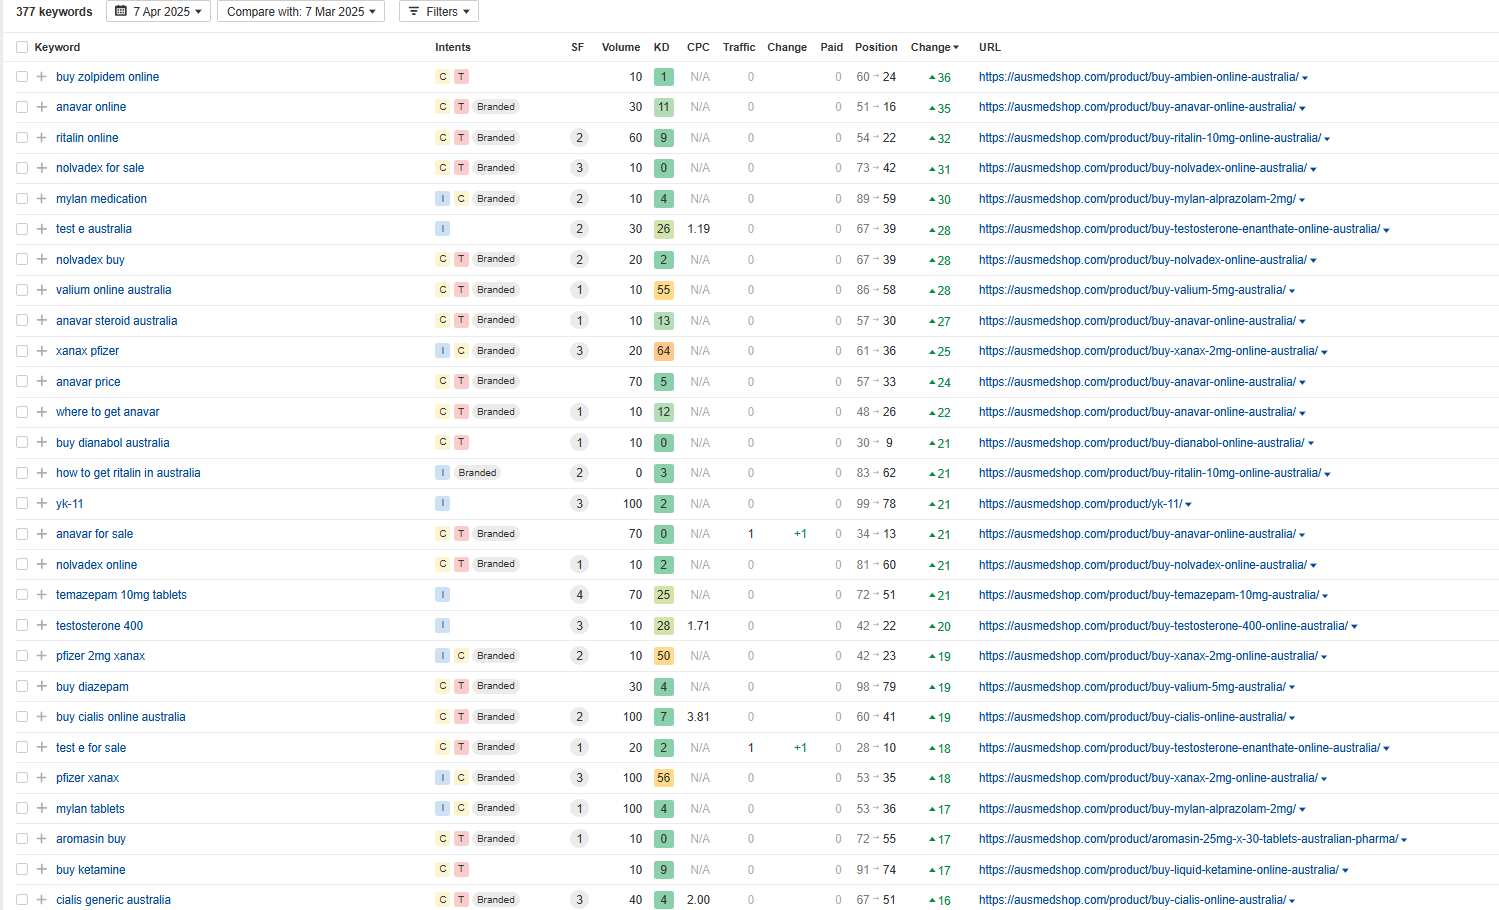Click the Branded tag on ritalin online row
The height and width of the screenshot is (910, 1499).
pyautogui.click(x=495, y=138)
